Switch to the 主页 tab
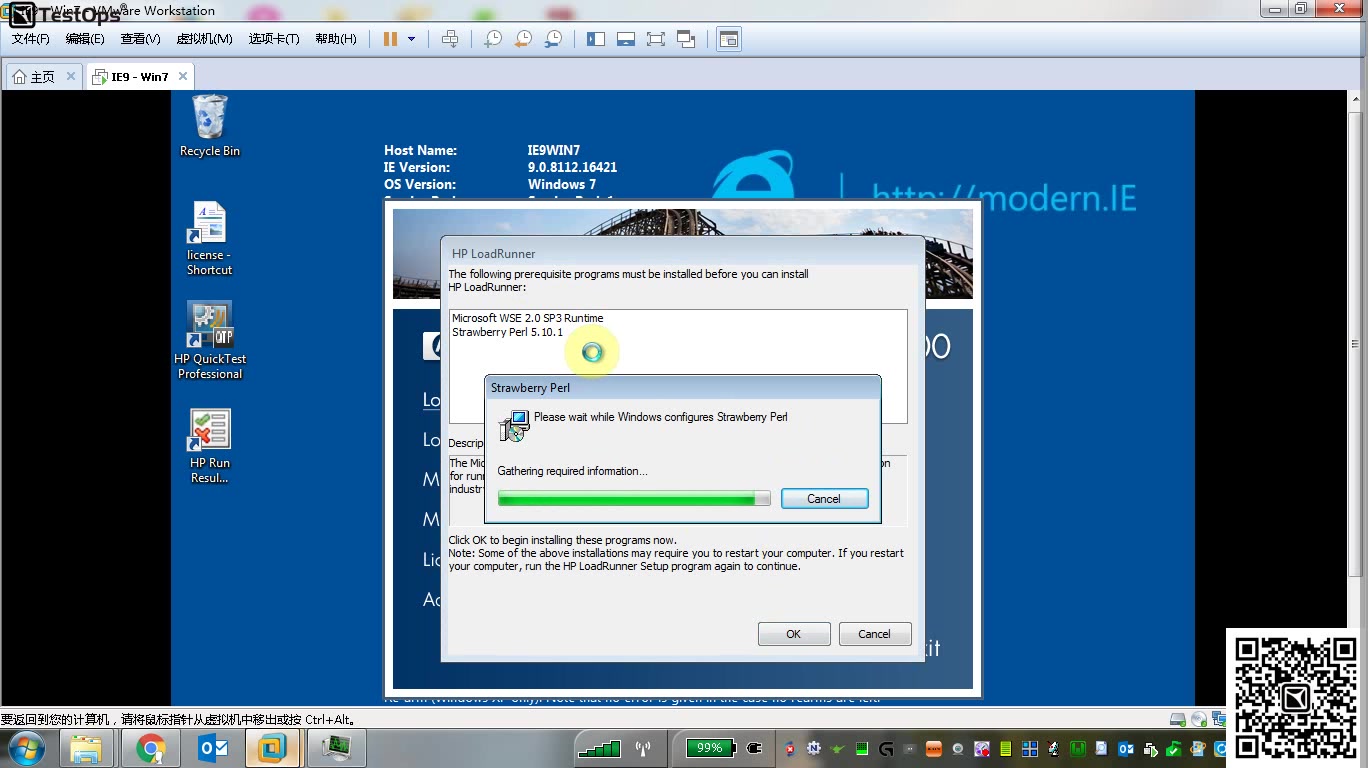Viewport: 1368px width, 768px height. tap(42, 77)
